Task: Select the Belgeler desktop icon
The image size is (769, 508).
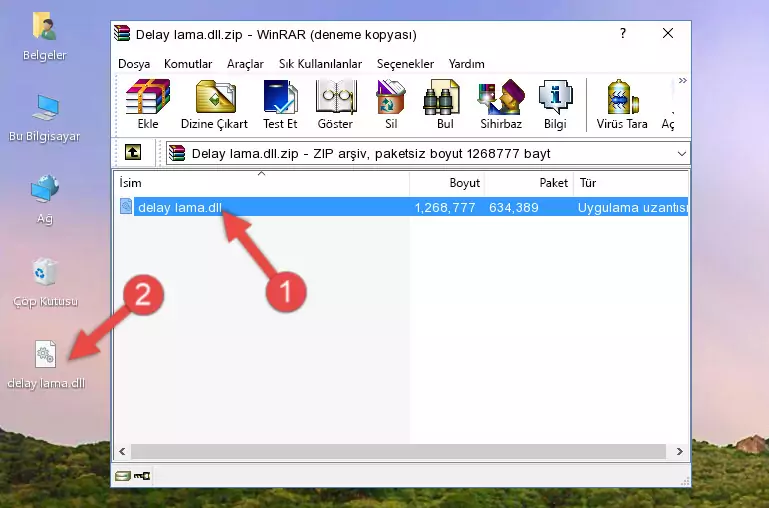Action: [45, 37]
